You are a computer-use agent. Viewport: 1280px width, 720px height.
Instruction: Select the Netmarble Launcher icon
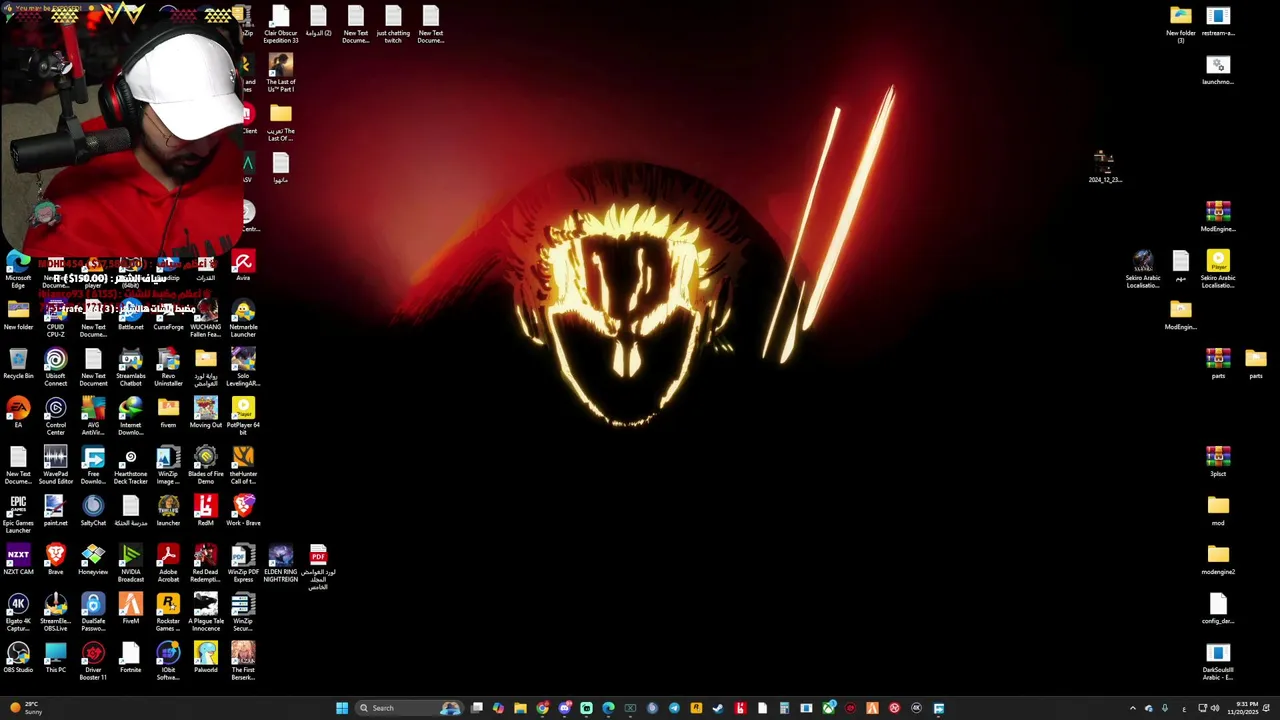pyautogui.click(x=243, y=318)
